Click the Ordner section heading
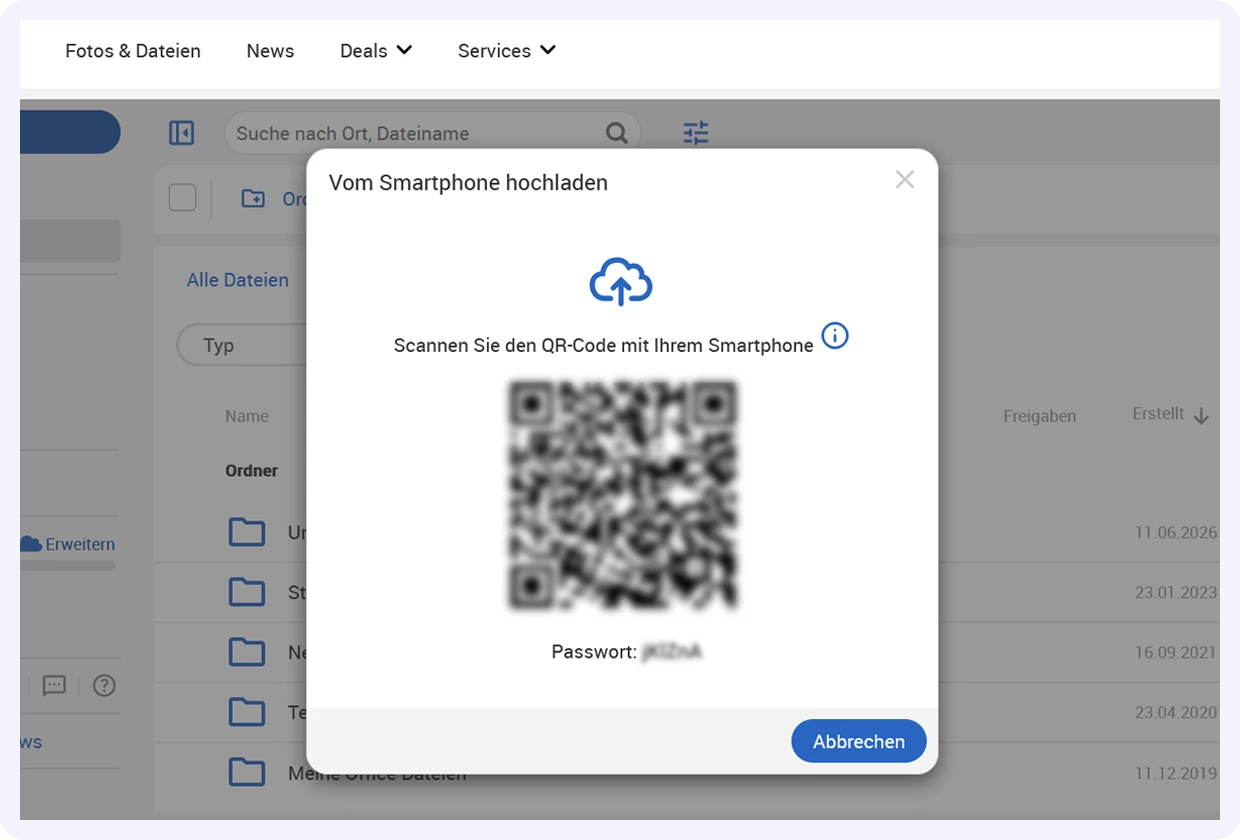Screen dimensions: 1240x840 251,470
